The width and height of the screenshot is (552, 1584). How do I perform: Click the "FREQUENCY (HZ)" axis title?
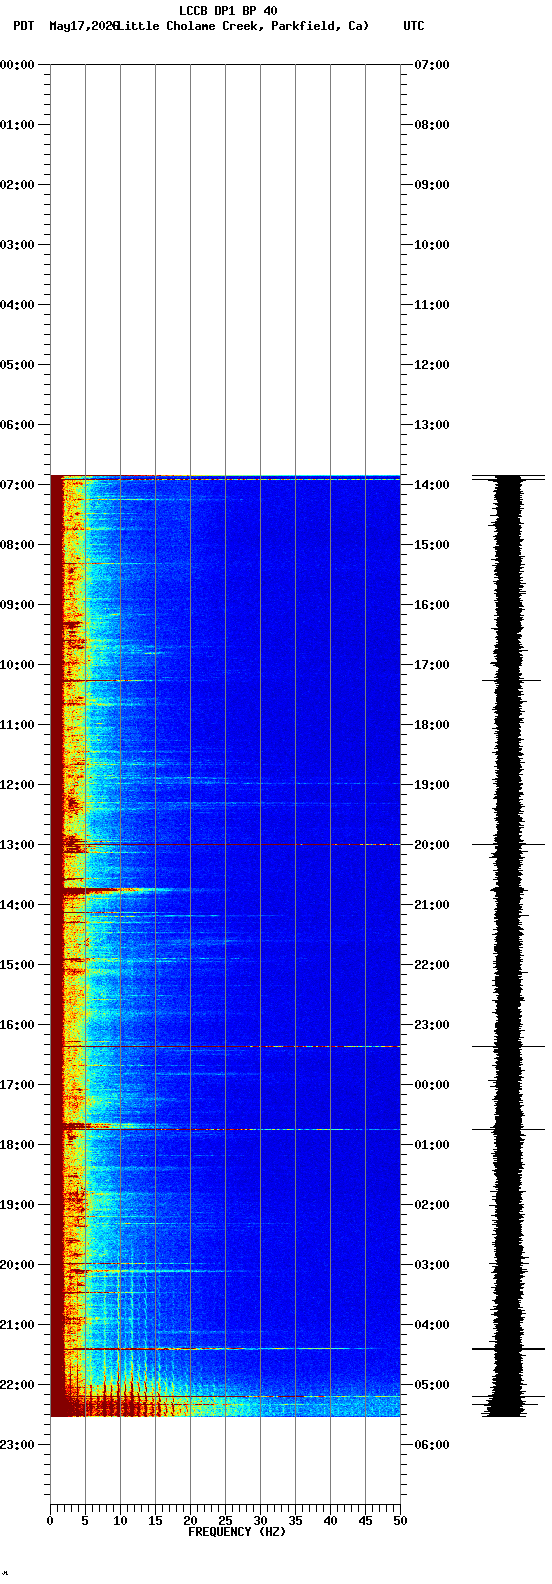(237, 1532)
